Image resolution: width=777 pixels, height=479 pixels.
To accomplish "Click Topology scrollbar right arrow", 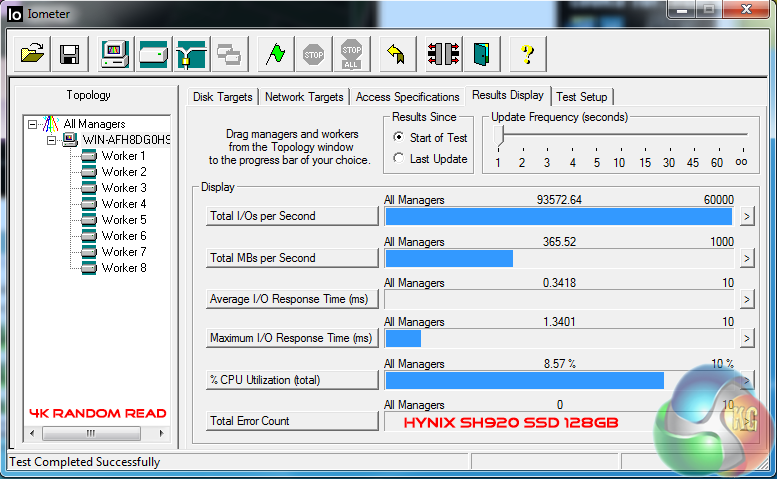I will point(161,433).
